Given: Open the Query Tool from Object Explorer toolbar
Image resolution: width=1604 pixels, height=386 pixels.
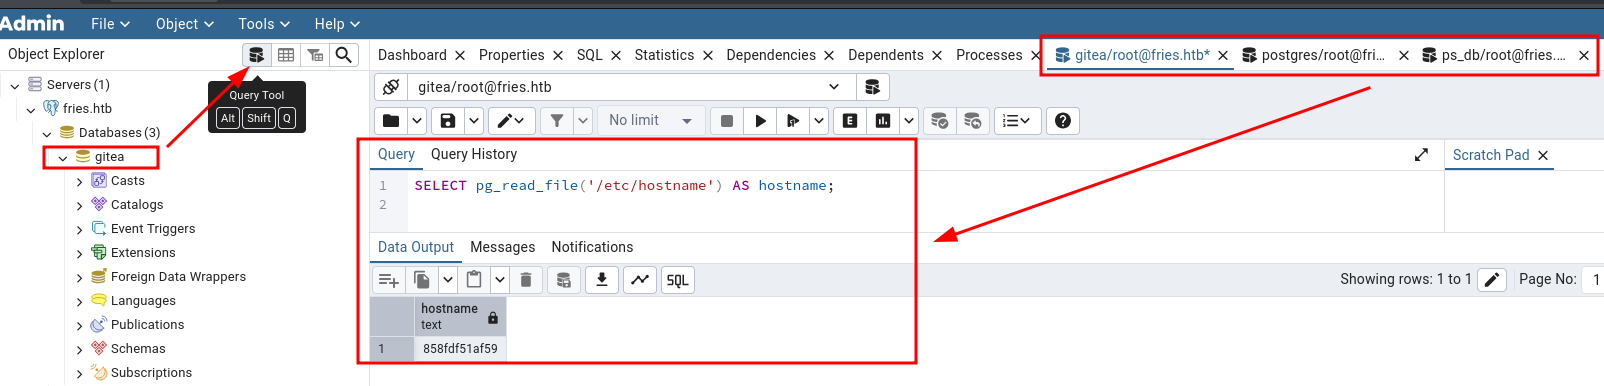Looking at the screenshot, I should point(257,55).
